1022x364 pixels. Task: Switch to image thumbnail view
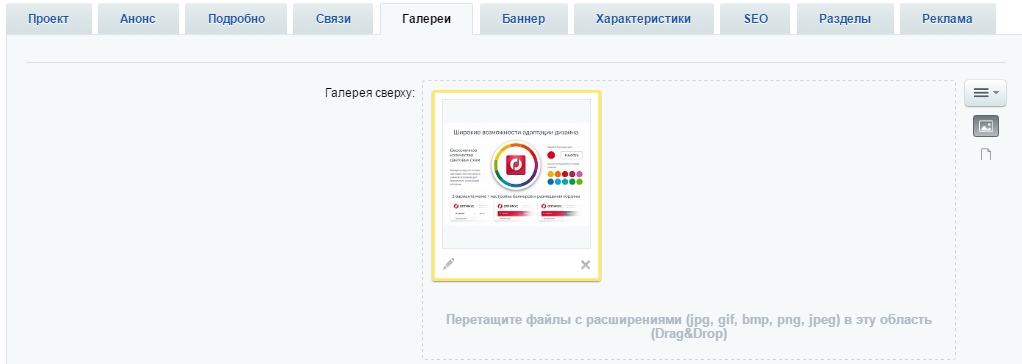[986, 127]
